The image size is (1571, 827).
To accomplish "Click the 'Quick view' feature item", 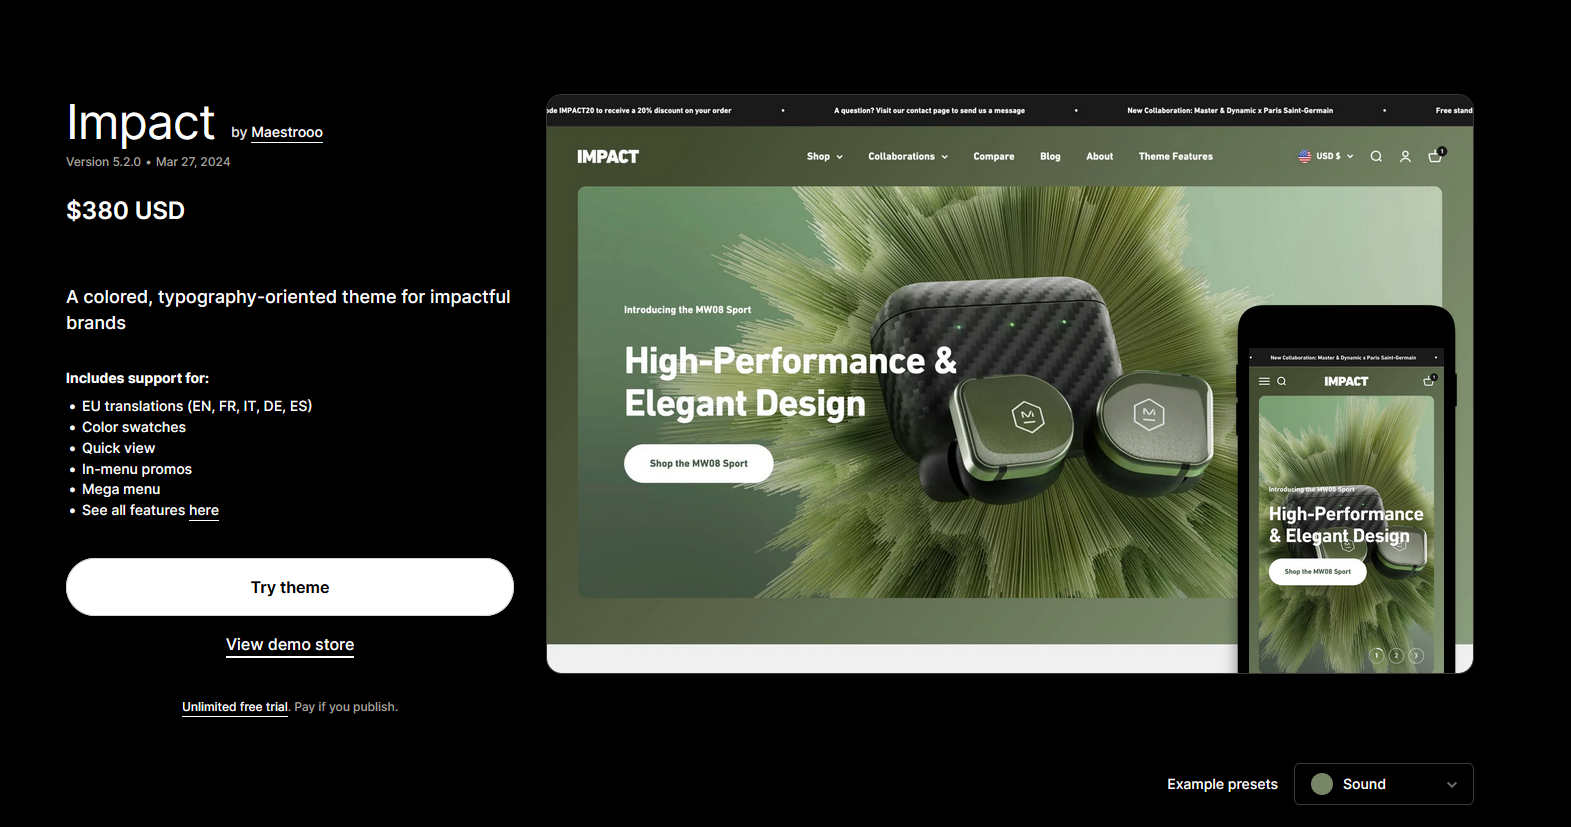I will [118, 448].
